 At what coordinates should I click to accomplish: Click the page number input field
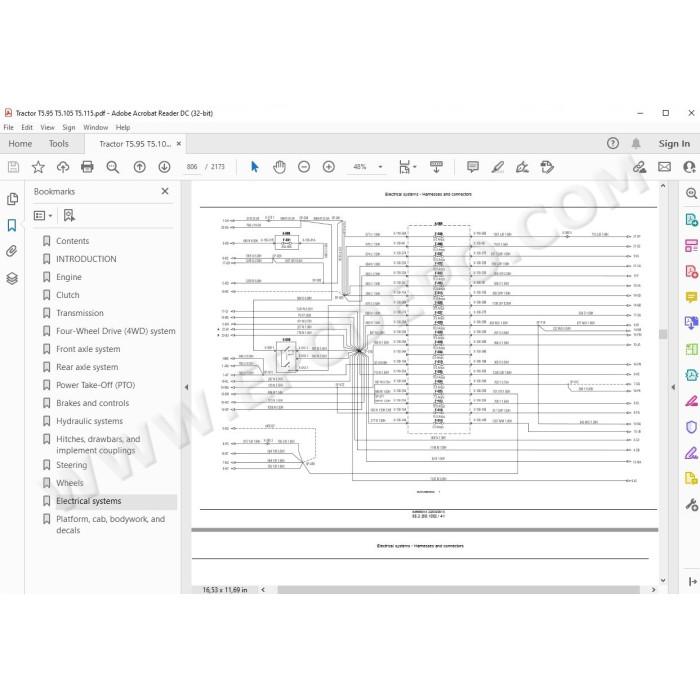click(x=192, y=167)
